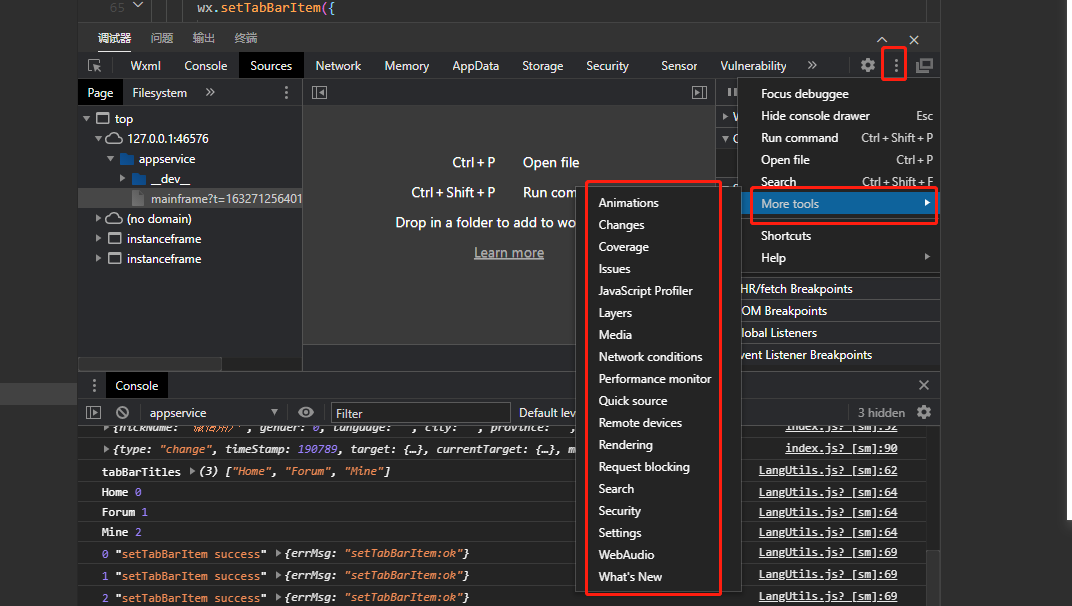Toggle the console sidebar panel
This screenshot has width=1072, height=606.
94,412
